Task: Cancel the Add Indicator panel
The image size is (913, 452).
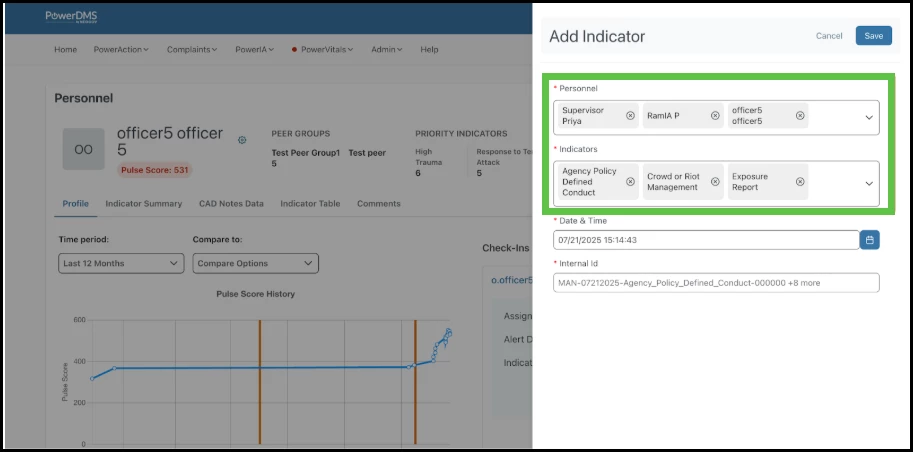Action: point(829,36)
